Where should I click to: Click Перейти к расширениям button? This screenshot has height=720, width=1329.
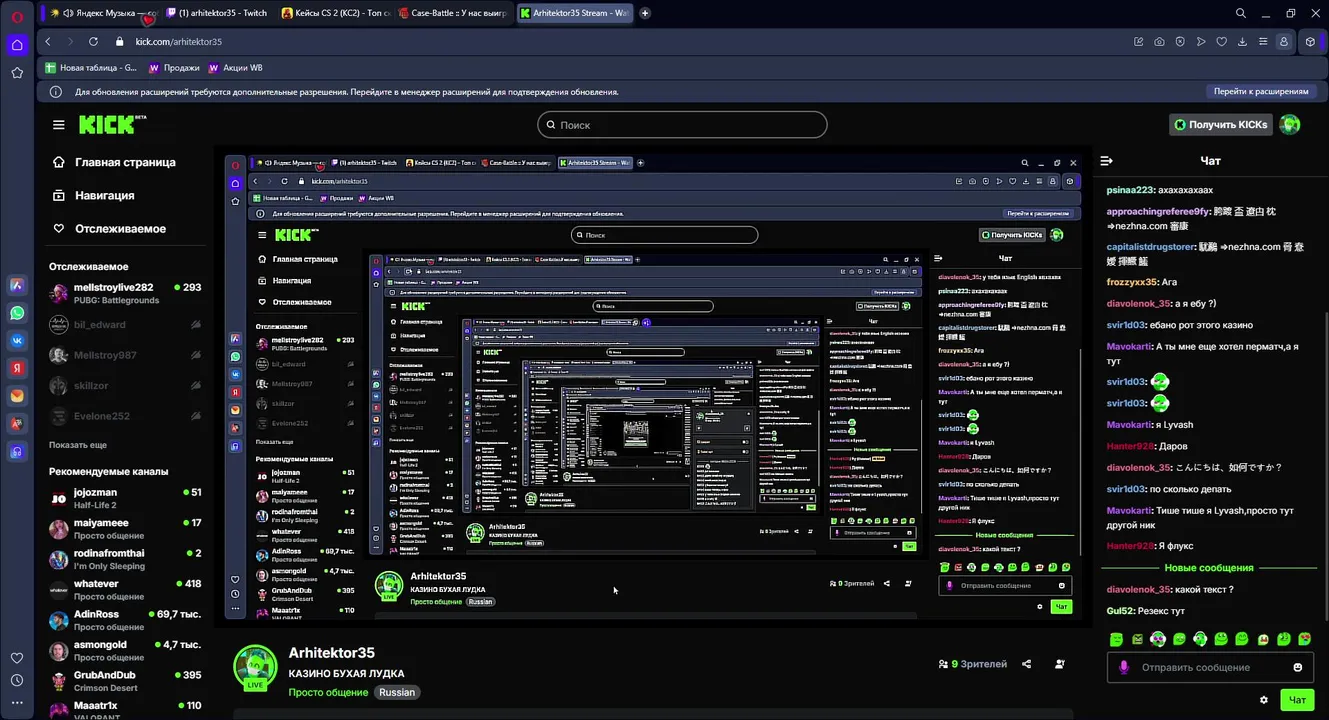tap(1260, 91)
